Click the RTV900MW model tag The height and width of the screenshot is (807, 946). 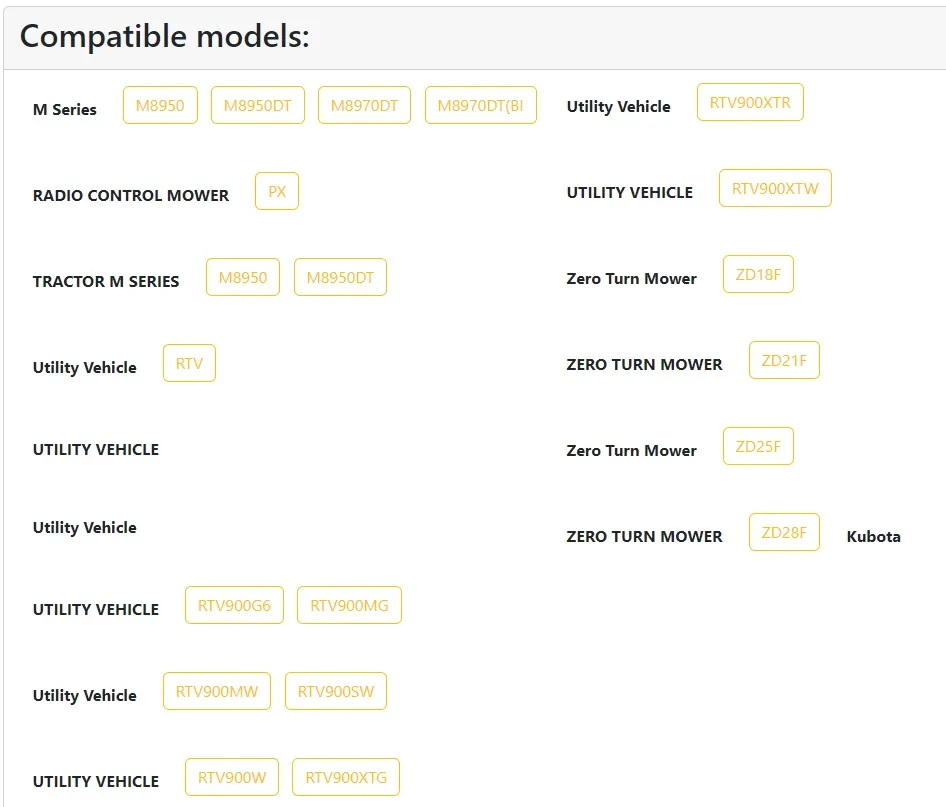click(x=216, y=691)
